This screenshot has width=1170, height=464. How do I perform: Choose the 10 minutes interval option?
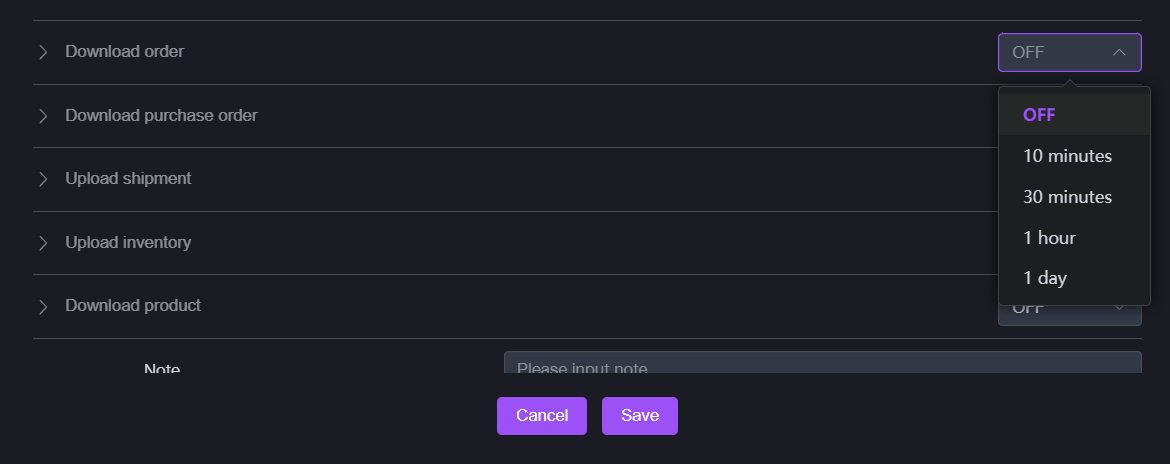(1067, 156)
